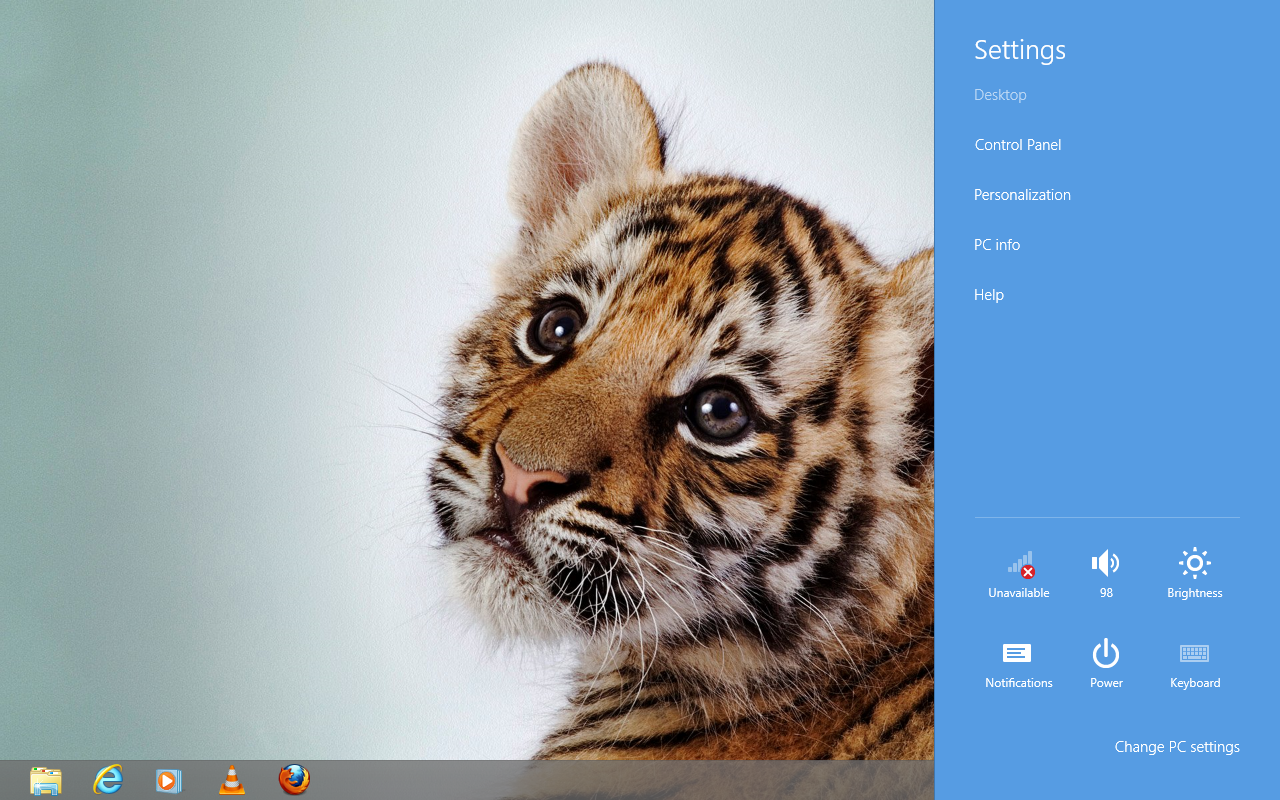Launch Firefox from taskbar

(x=294, y=780)
